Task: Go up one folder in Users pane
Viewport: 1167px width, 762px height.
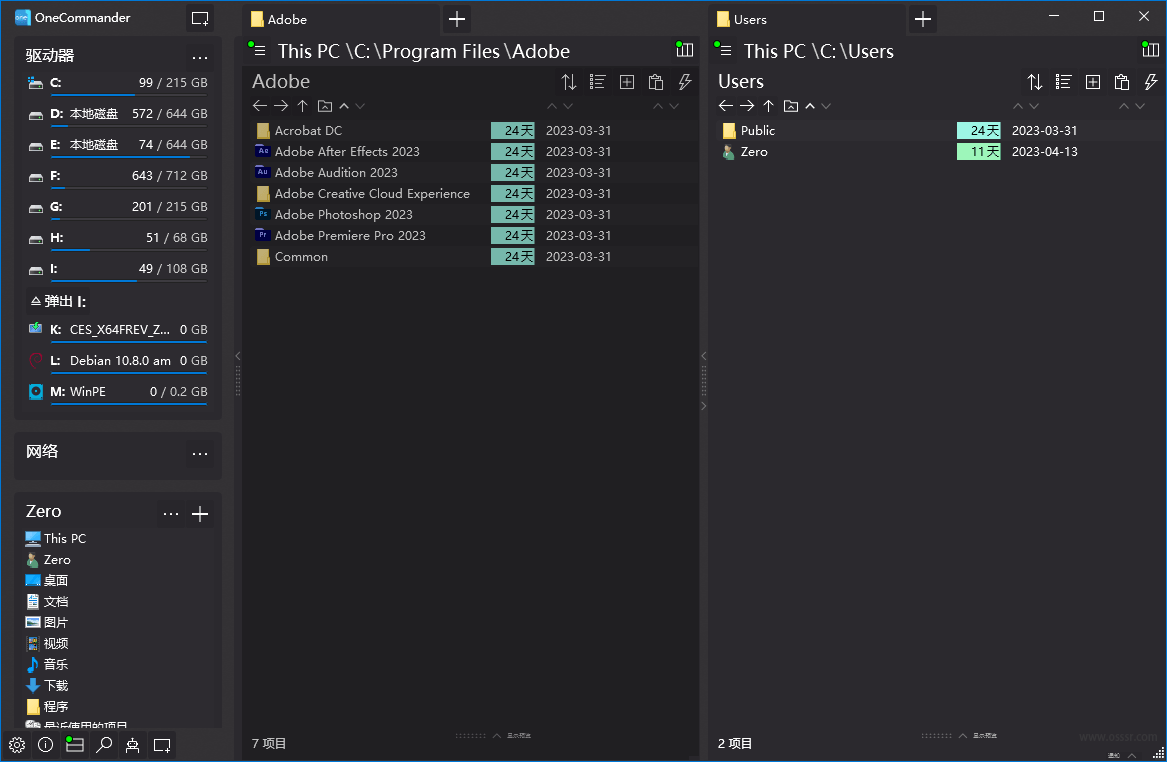Action: (x=768, y=106)
